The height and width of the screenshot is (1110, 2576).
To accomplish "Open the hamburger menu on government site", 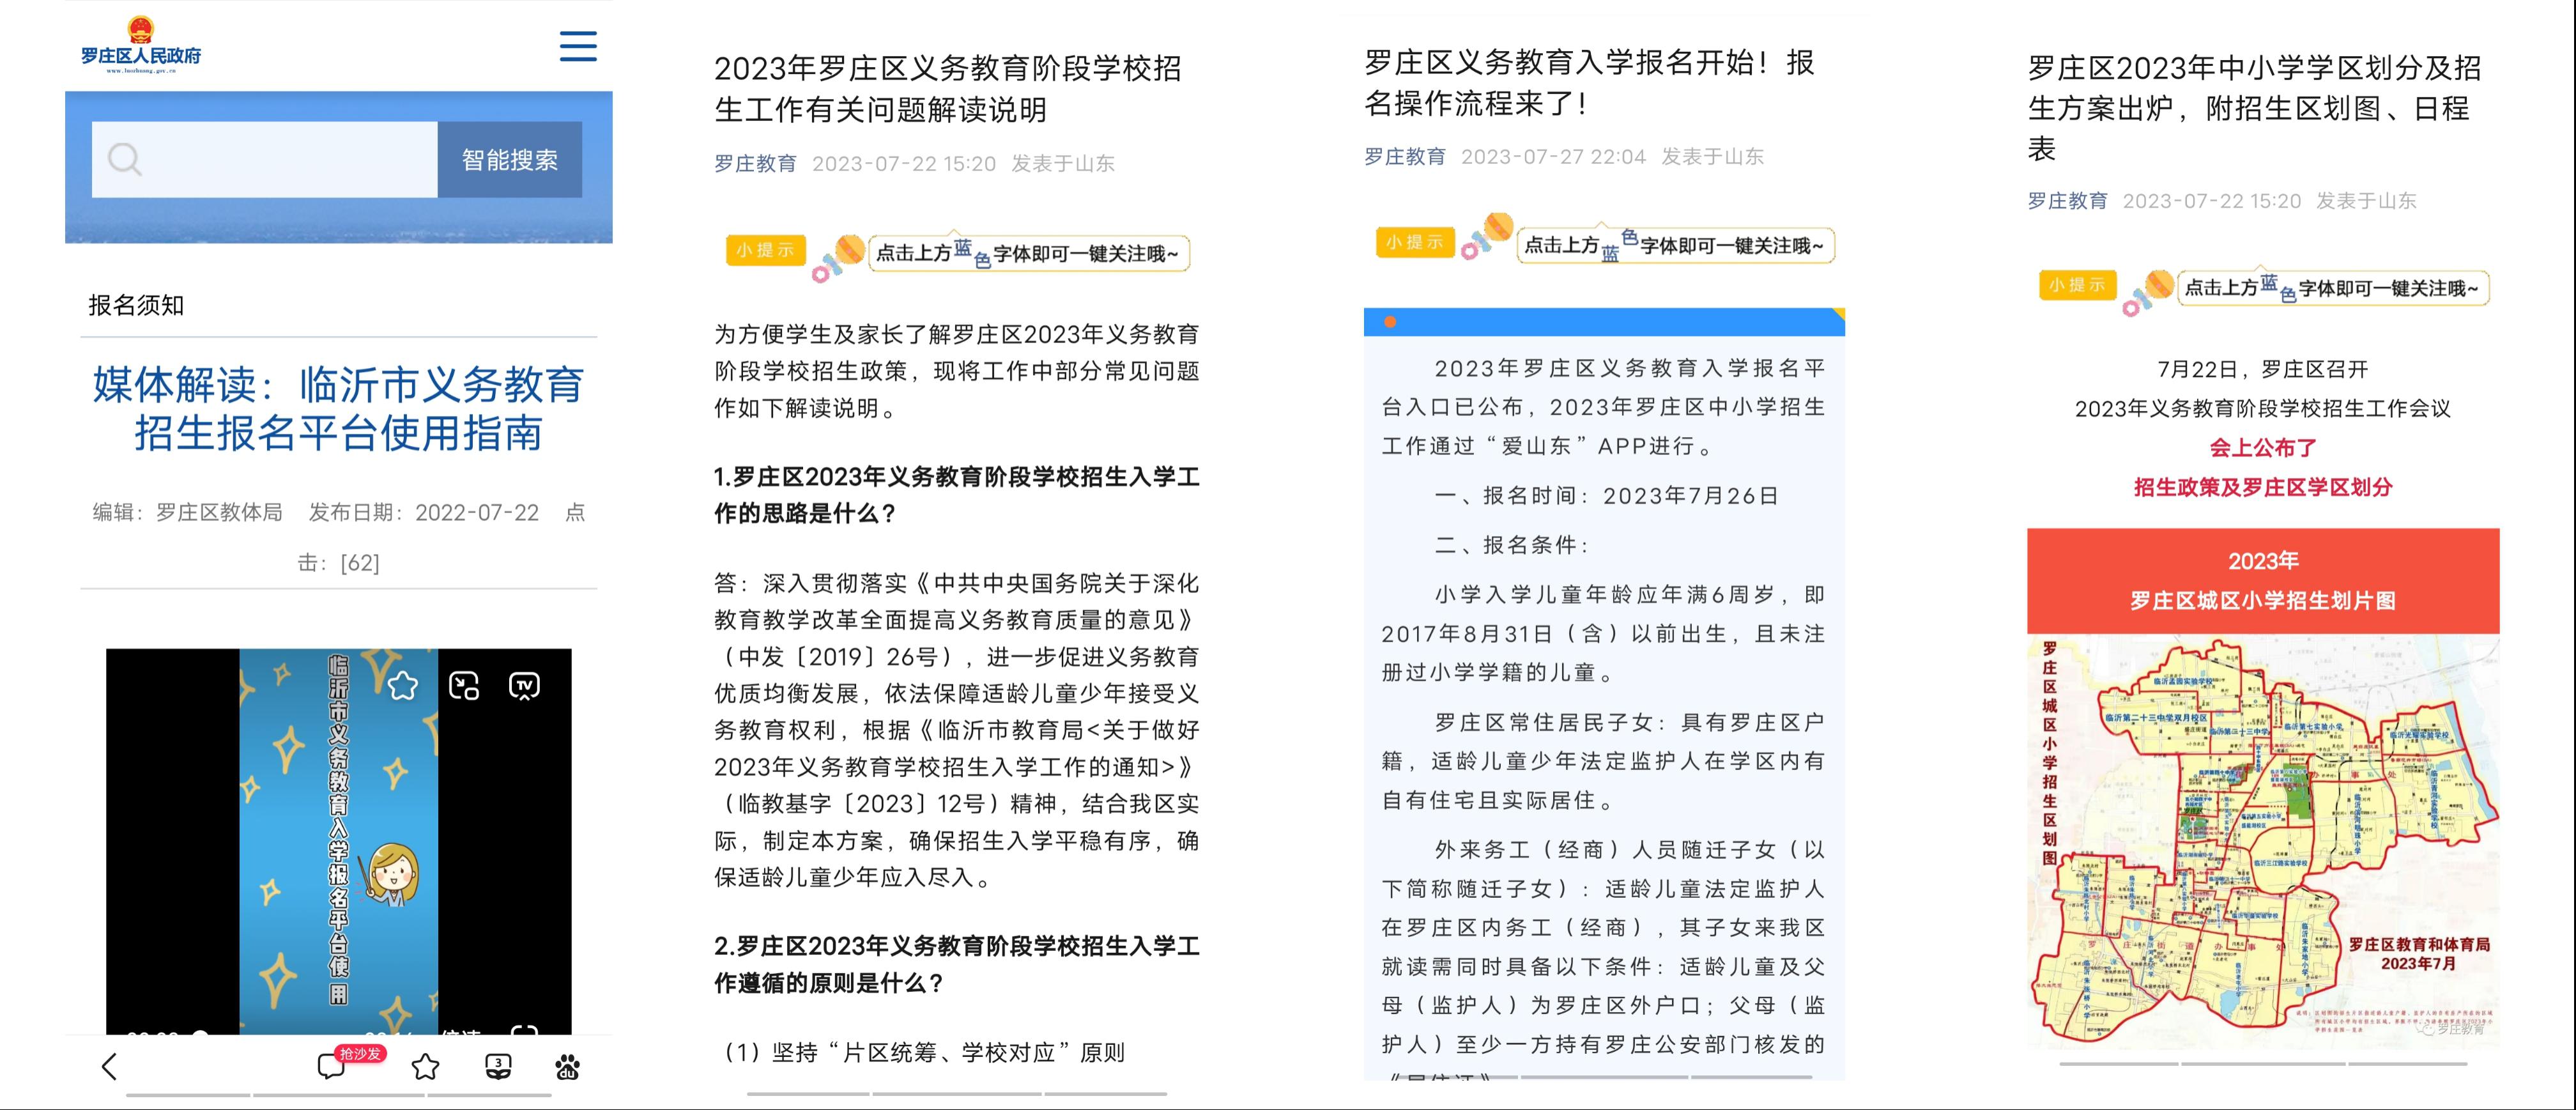I will (577, 46).
